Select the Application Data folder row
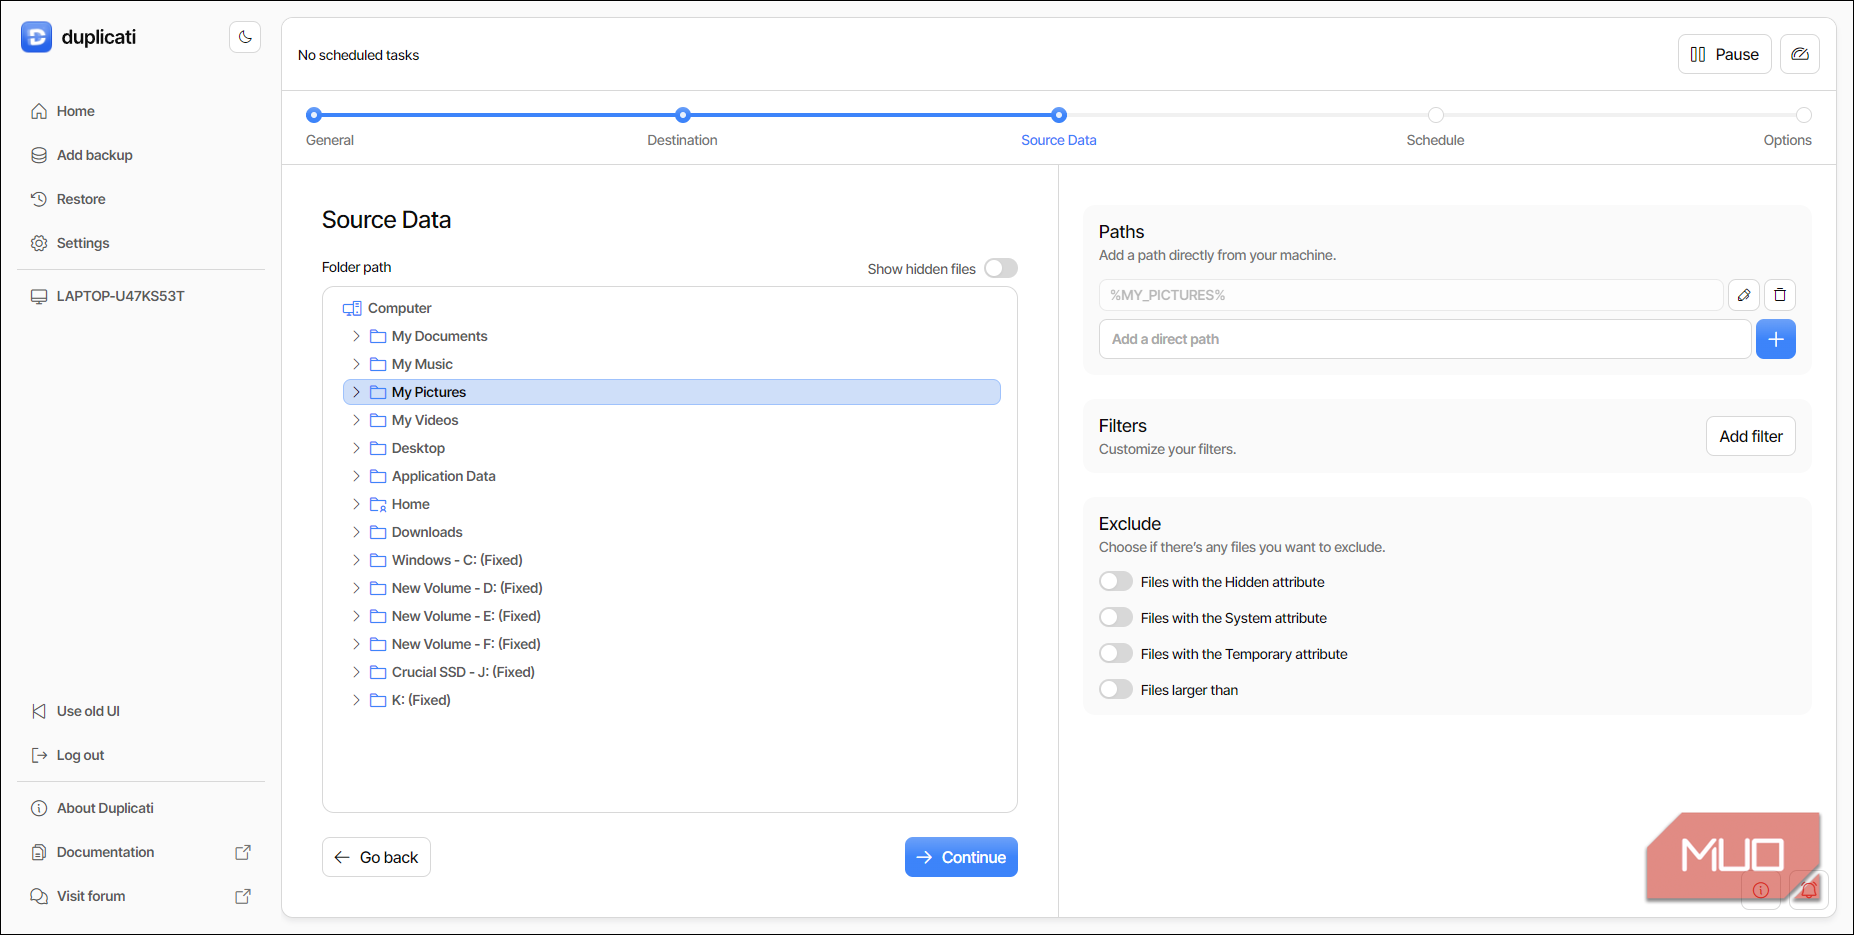This screenshot has width=1854, height=935. tap(671, 476)
